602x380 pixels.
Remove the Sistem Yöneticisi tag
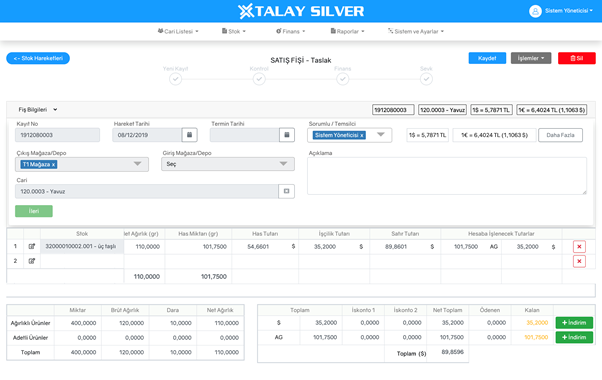point(361,135)
